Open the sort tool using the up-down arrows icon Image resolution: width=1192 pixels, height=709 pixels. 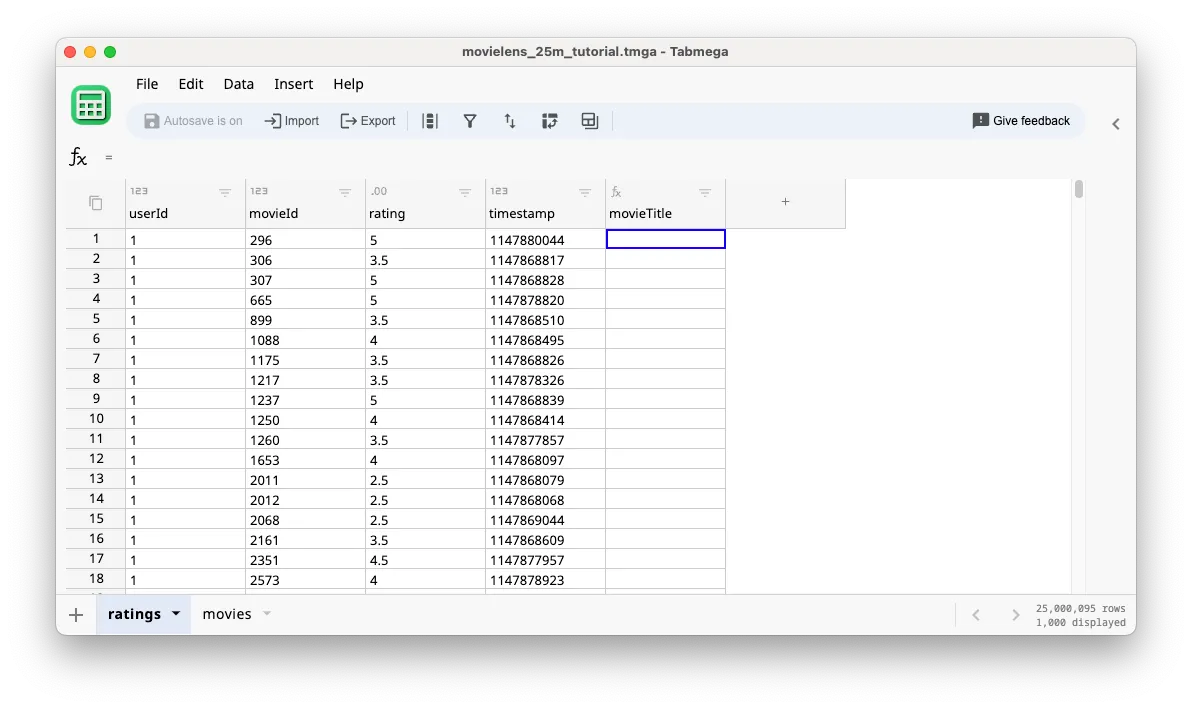(510, 120)
